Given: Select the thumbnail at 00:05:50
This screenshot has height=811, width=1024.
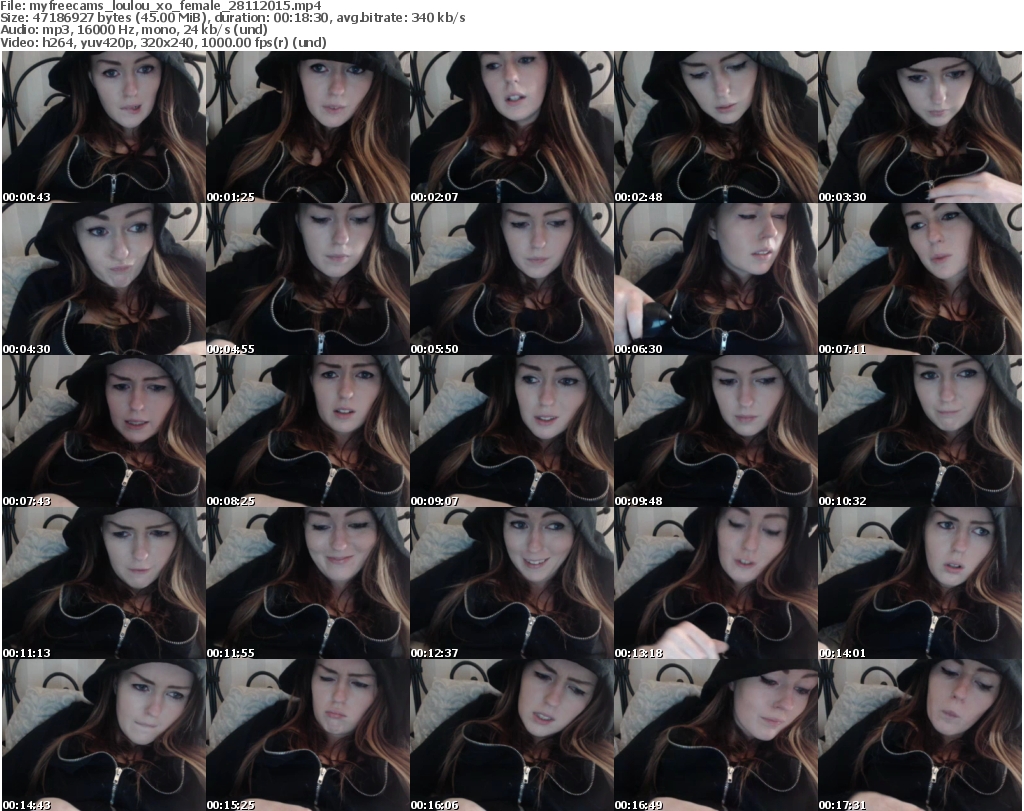Looking at the screenshot, I should 512,279.
